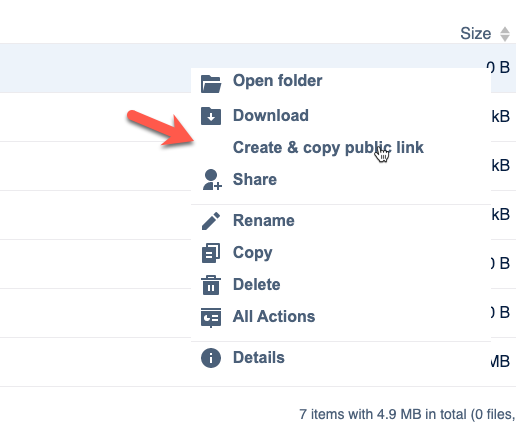The image size is (516, 431).
Task: Sort by the Size column header
Action: [x=476, y=33]
